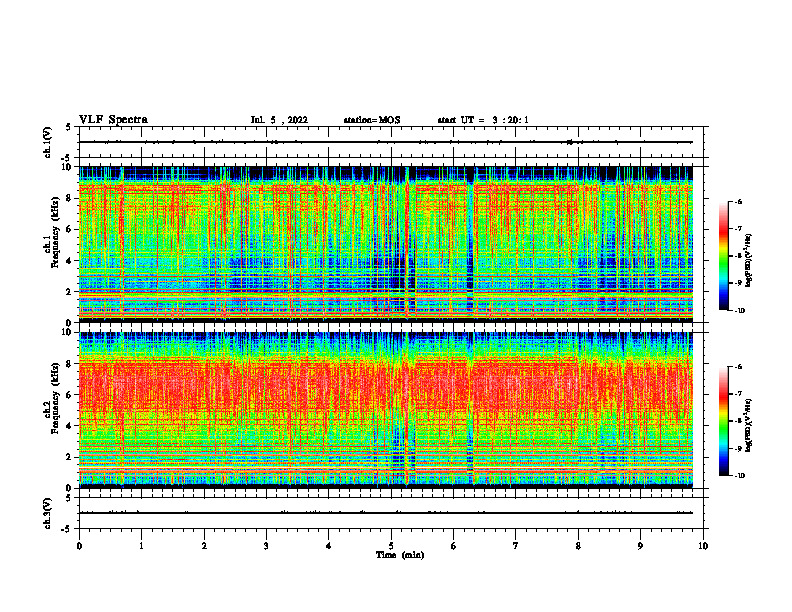Click the time axis tick label "5"

point(391,546)
